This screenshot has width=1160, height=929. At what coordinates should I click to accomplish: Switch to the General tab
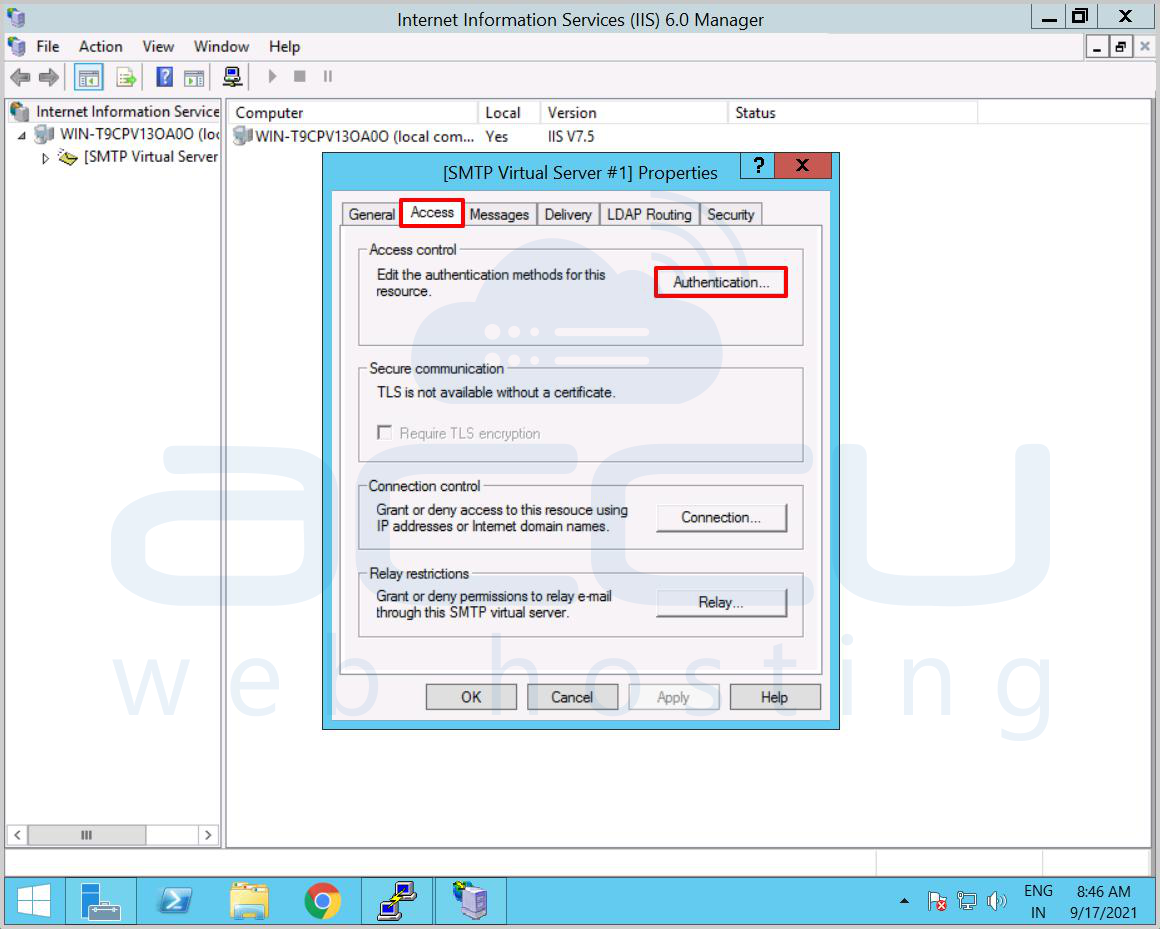(x=371, y=214)
